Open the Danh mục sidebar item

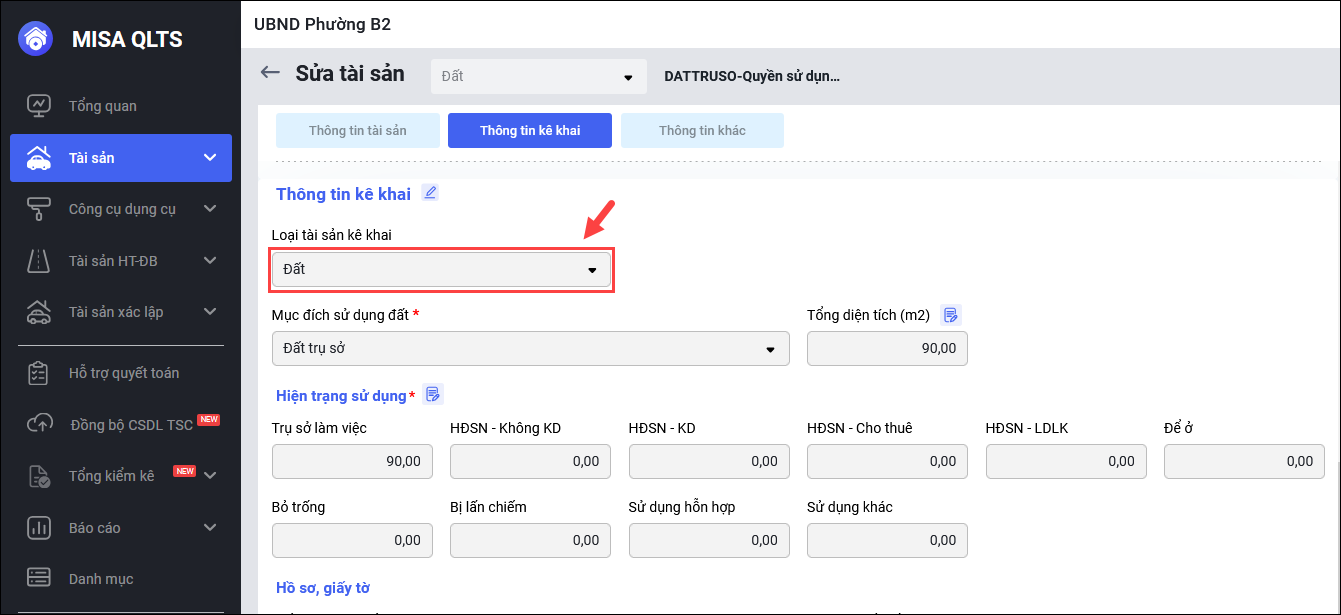coord(100,579)
